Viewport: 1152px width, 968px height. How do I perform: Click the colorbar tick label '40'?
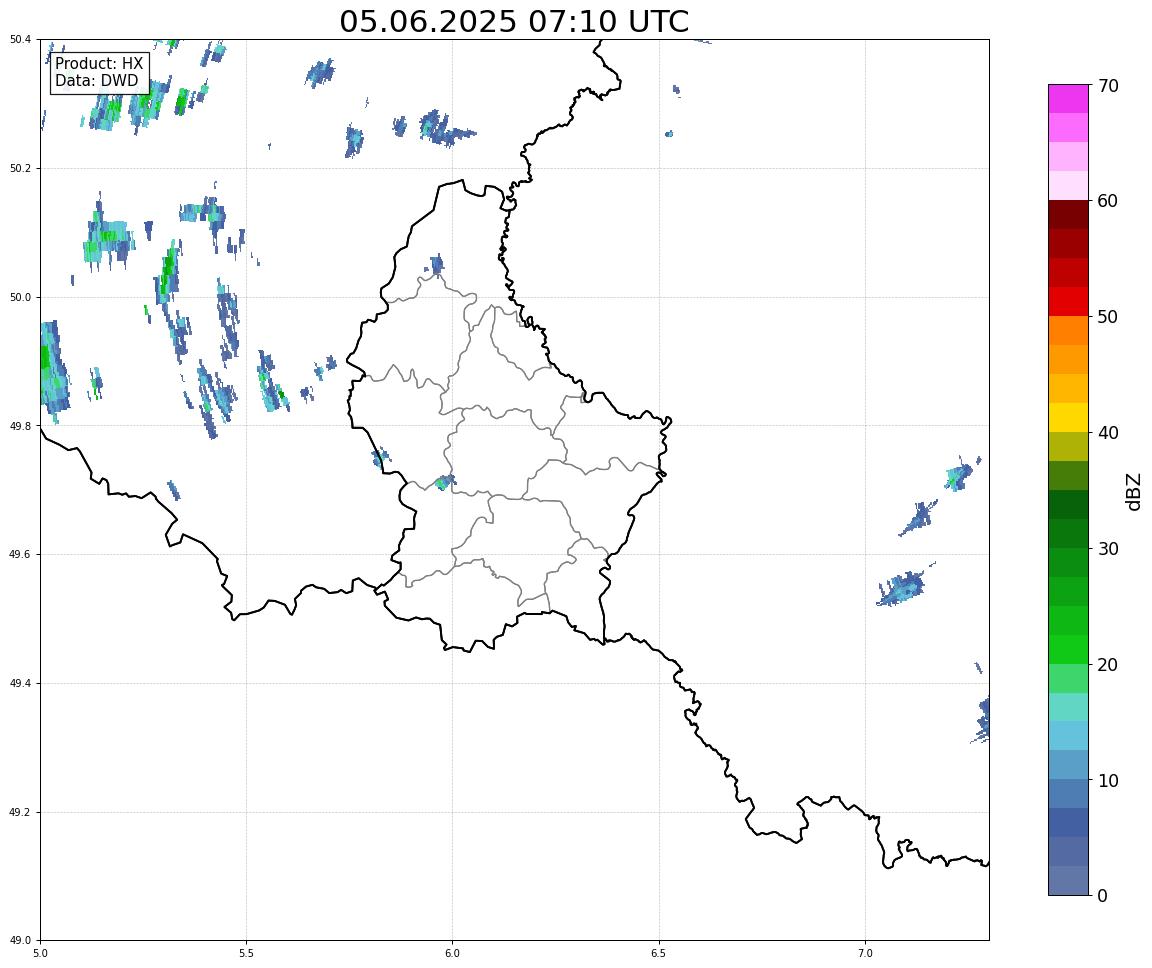(x=1108, y=433)
